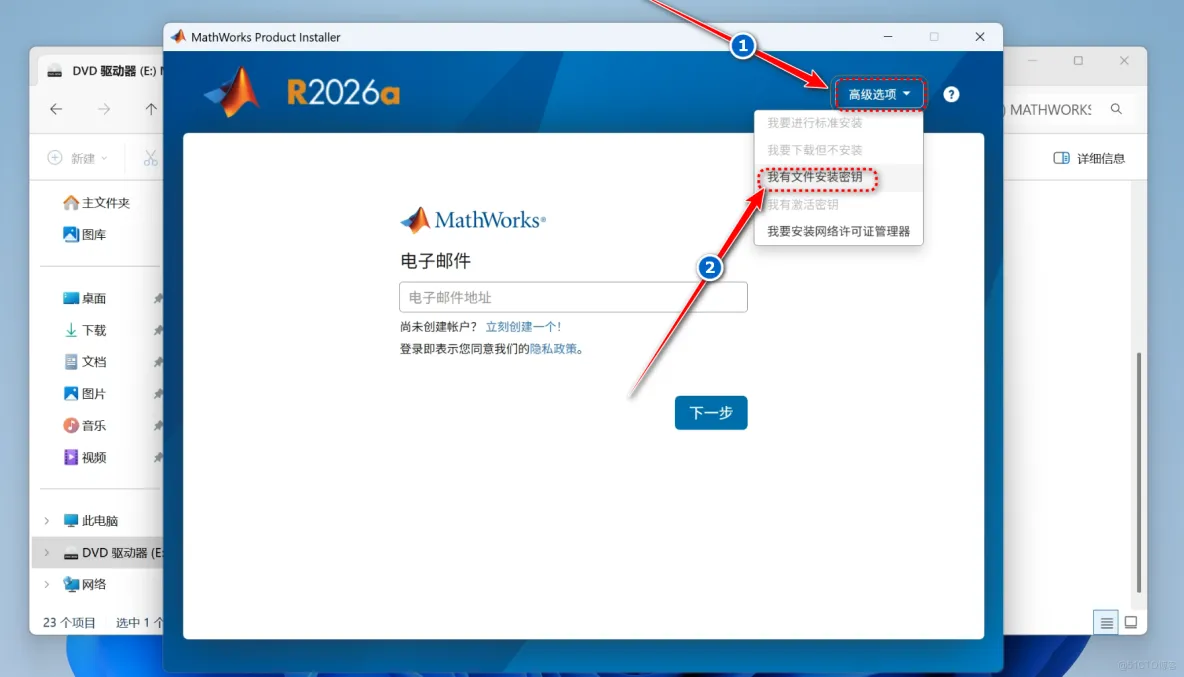Click the MathWorks logo in installer title bar
Image resolution: width=1184 pixels, height=677 pixels.
coord(178,37)
